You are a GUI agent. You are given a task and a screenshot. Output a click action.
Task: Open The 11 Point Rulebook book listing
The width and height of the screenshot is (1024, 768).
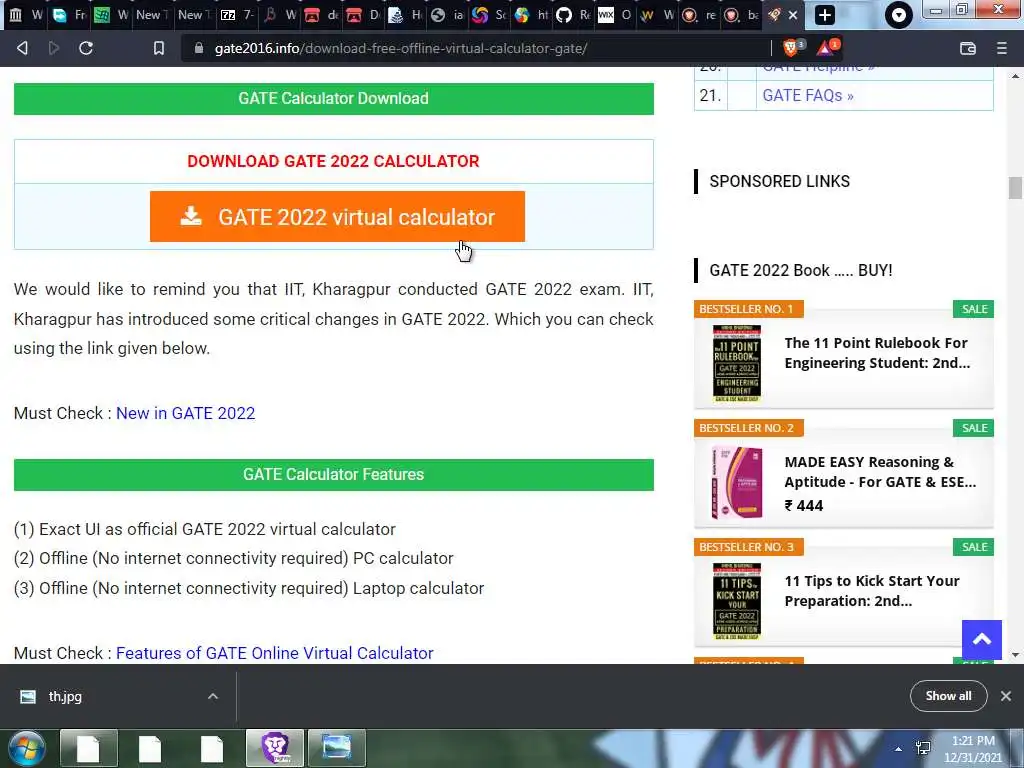pyautogui.click(x=877, y=353)
